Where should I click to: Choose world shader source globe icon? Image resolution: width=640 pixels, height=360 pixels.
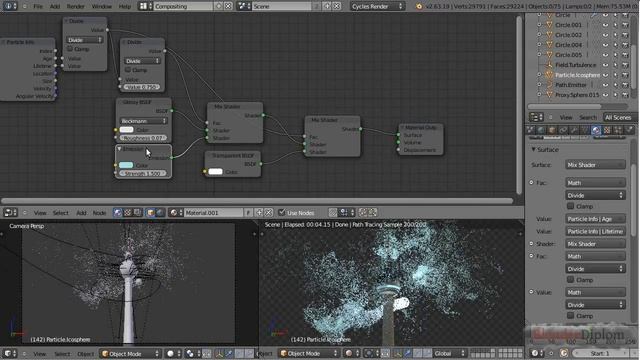[160, 213]
